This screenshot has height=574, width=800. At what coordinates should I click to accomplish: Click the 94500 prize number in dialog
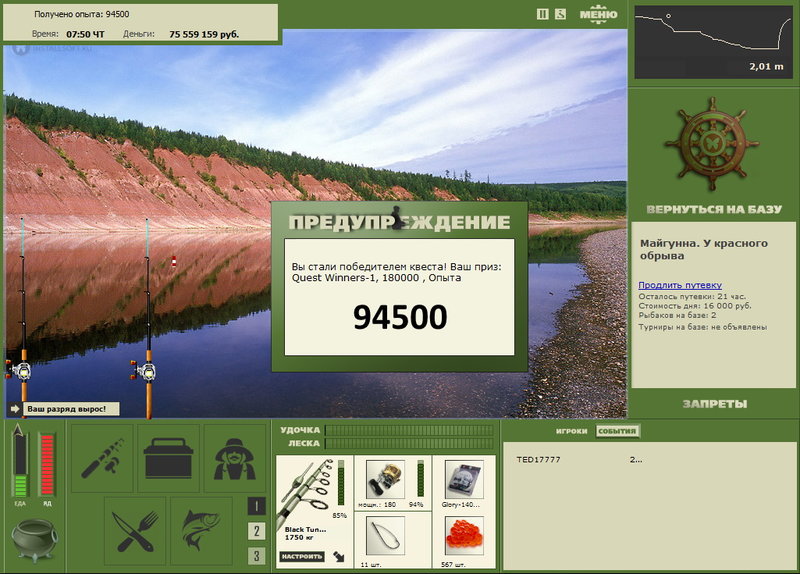click(400, 317)
